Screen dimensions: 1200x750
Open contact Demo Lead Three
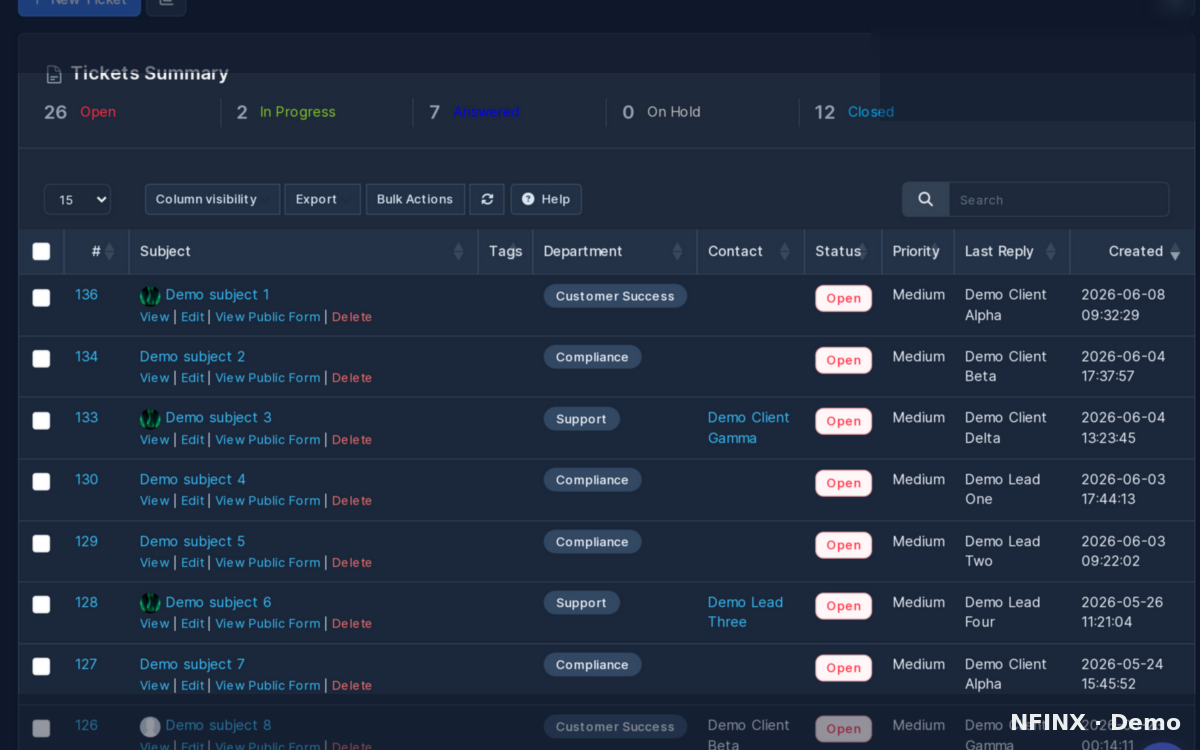(745, 612)
